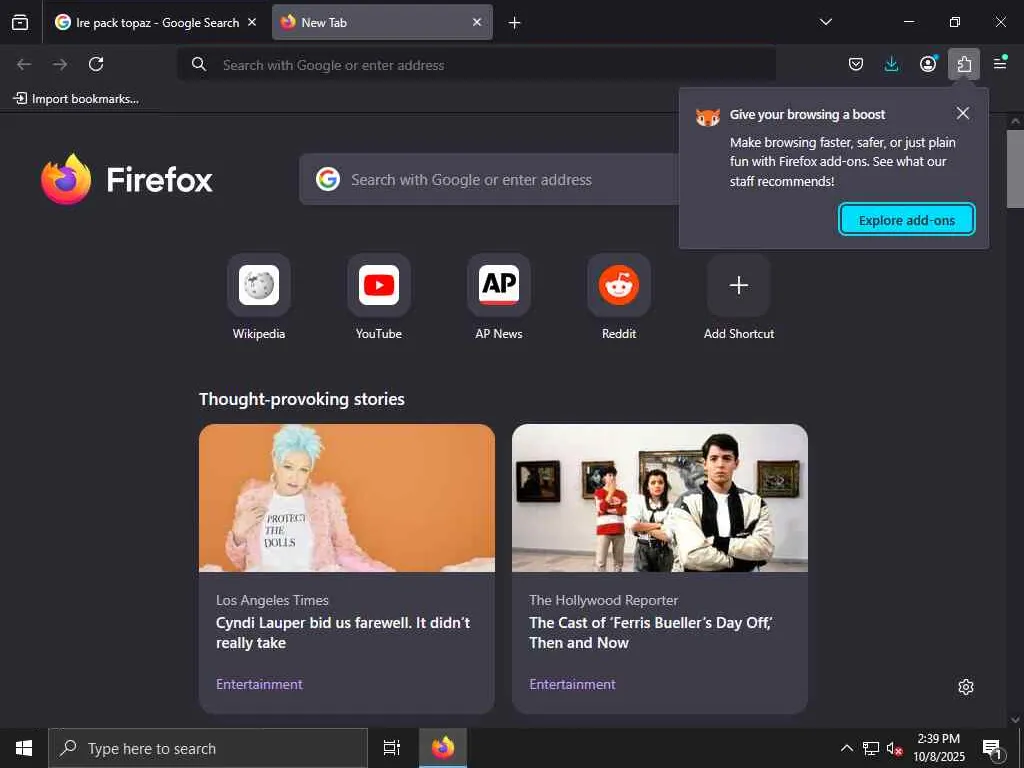Close the Google Search tab
This screenshot has height=768, width=1024.
tap(252, 22)
